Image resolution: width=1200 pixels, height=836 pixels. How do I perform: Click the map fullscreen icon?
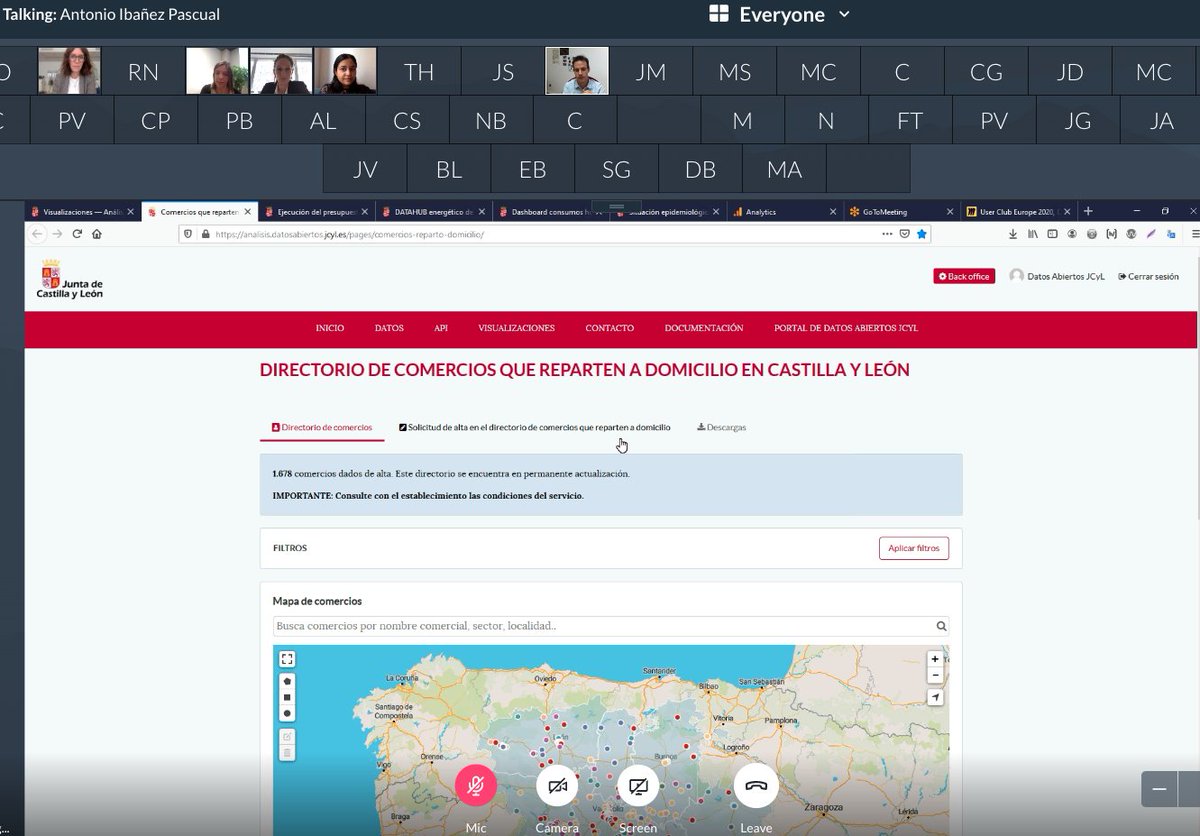coord(287,659)
